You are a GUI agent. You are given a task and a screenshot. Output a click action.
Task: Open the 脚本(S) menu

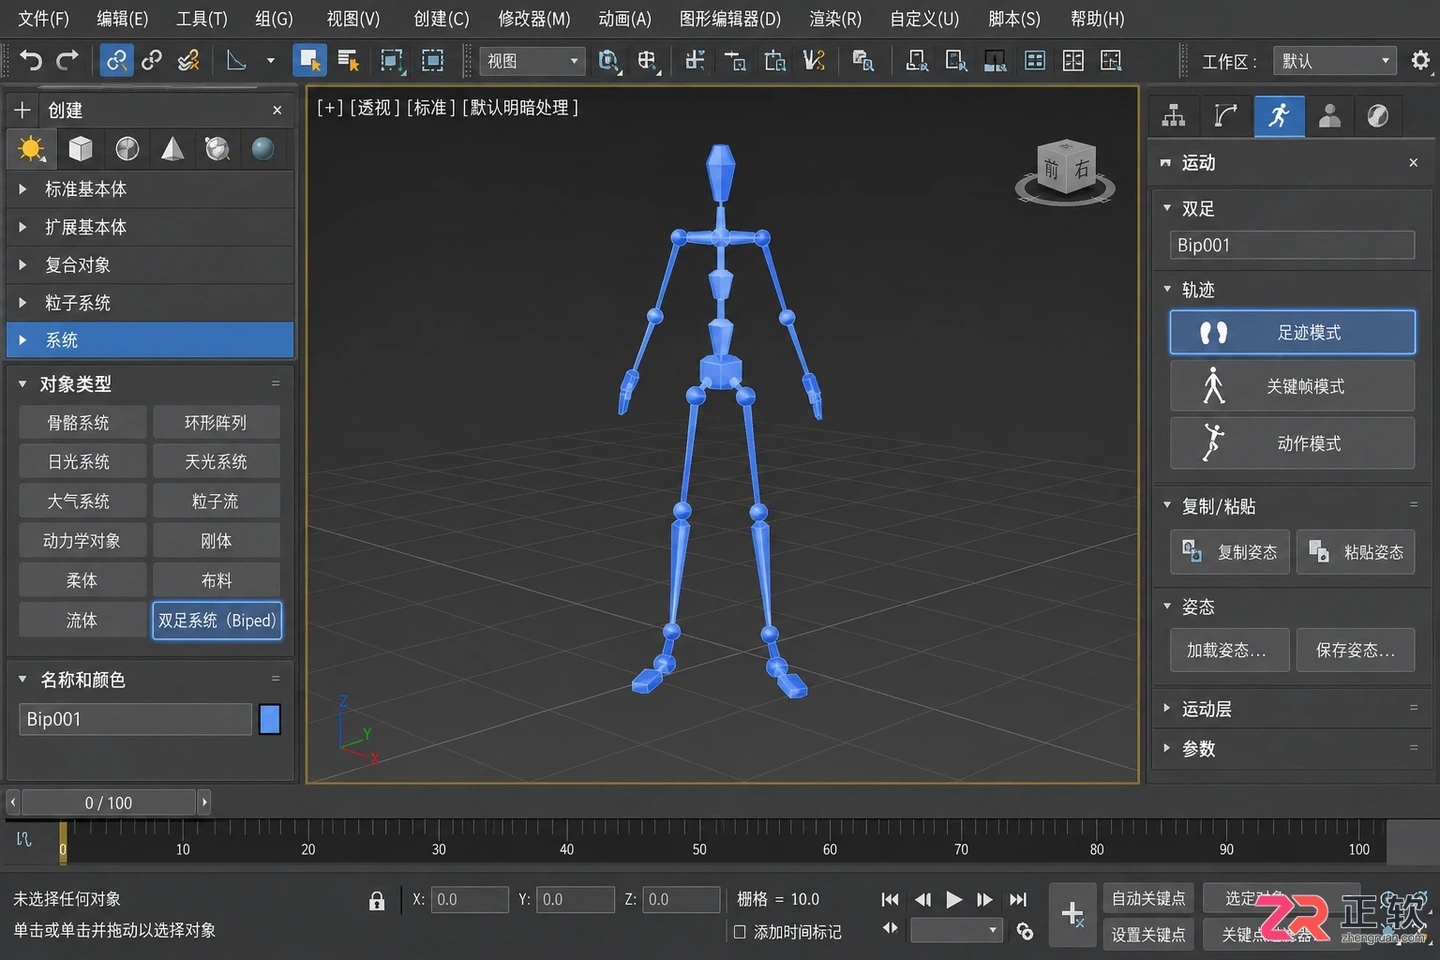click(x=1014, y=19)
